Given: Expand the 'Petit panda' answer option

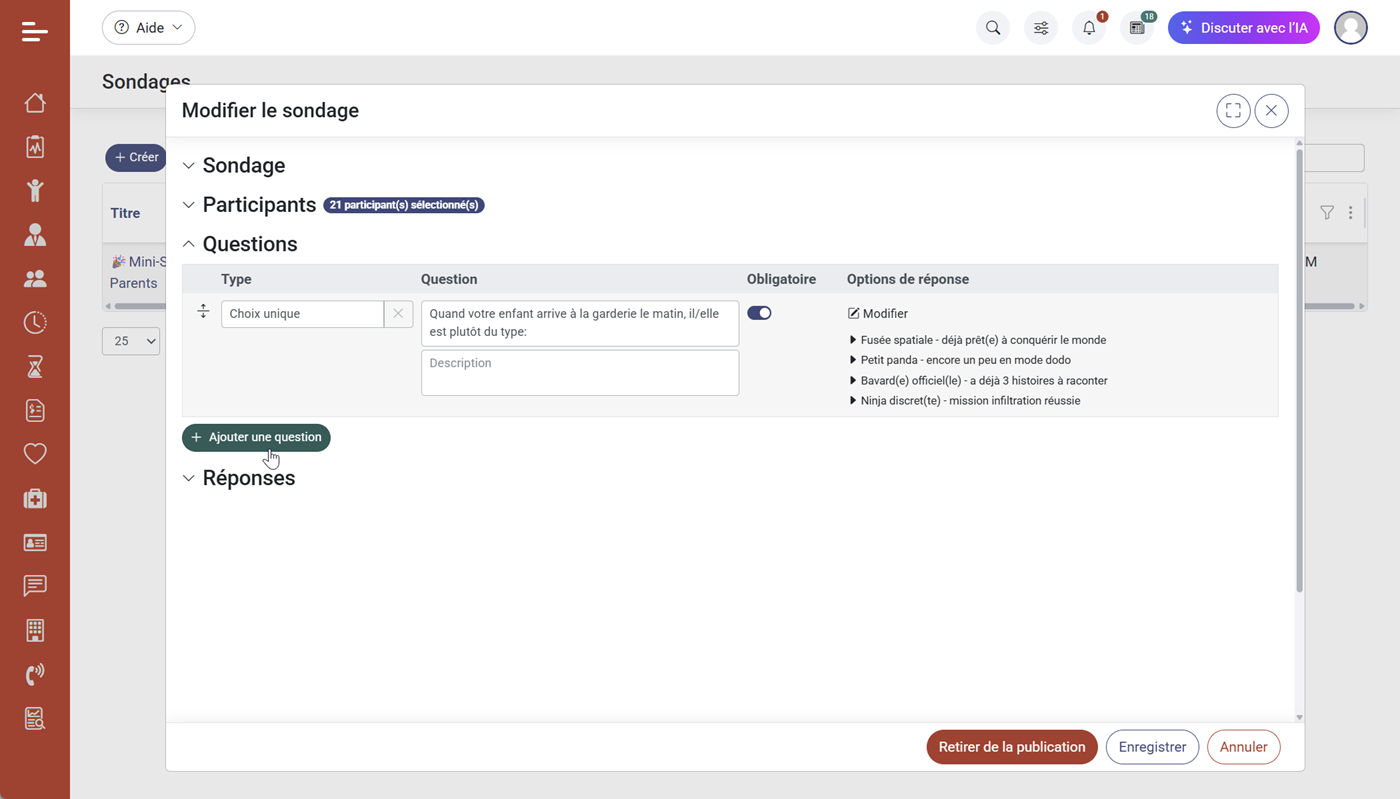Looking at the screenshot, I should tap(853, 360).
